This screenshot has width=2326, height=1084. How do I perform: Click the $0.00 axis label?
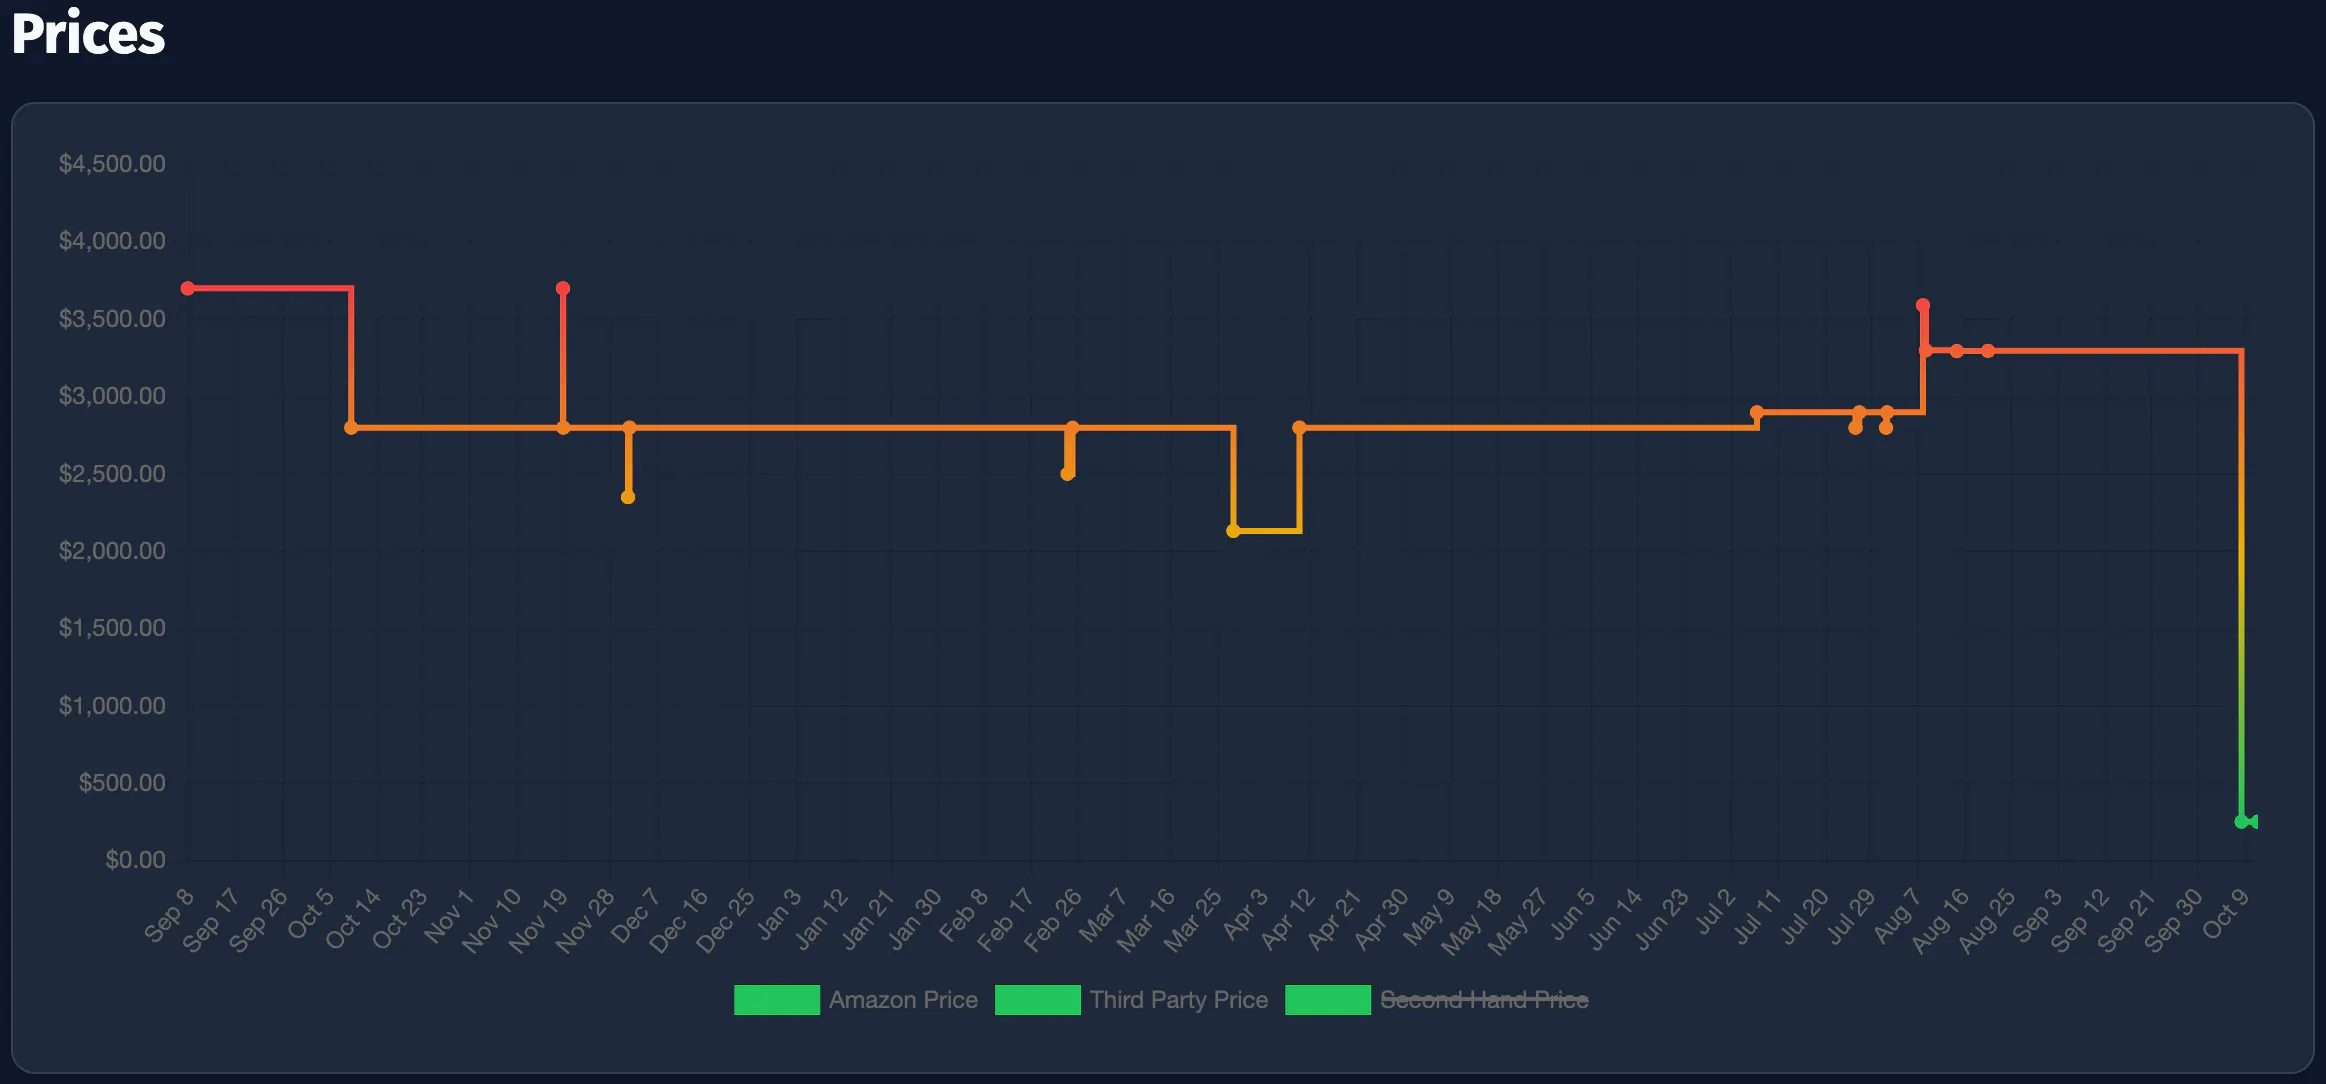coord(135,860)
